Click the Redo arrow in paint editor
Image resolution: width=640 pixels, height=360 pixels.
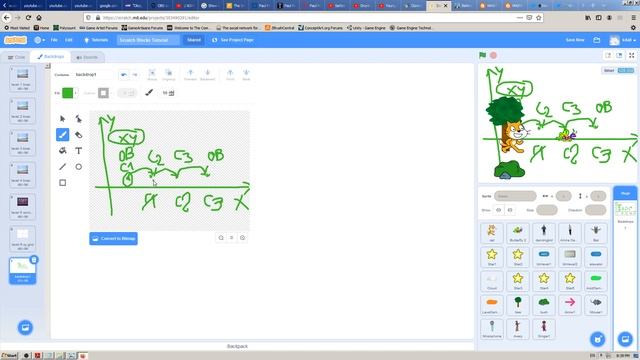134,74
